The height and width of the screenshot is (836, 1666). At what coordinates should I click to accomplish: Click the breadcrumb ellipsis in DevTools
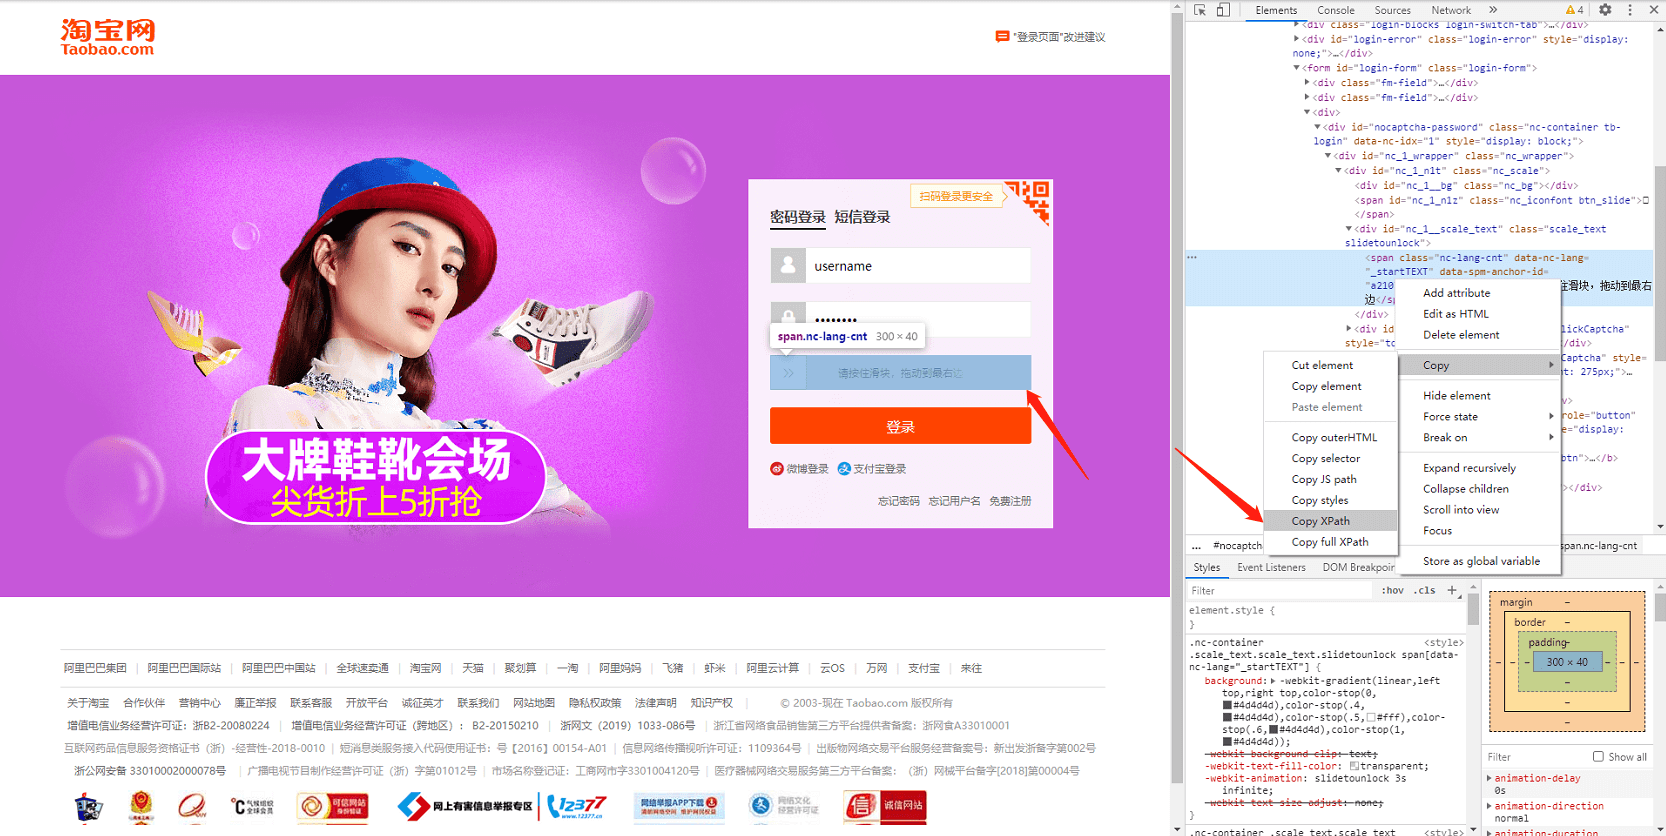[1196, 546]
